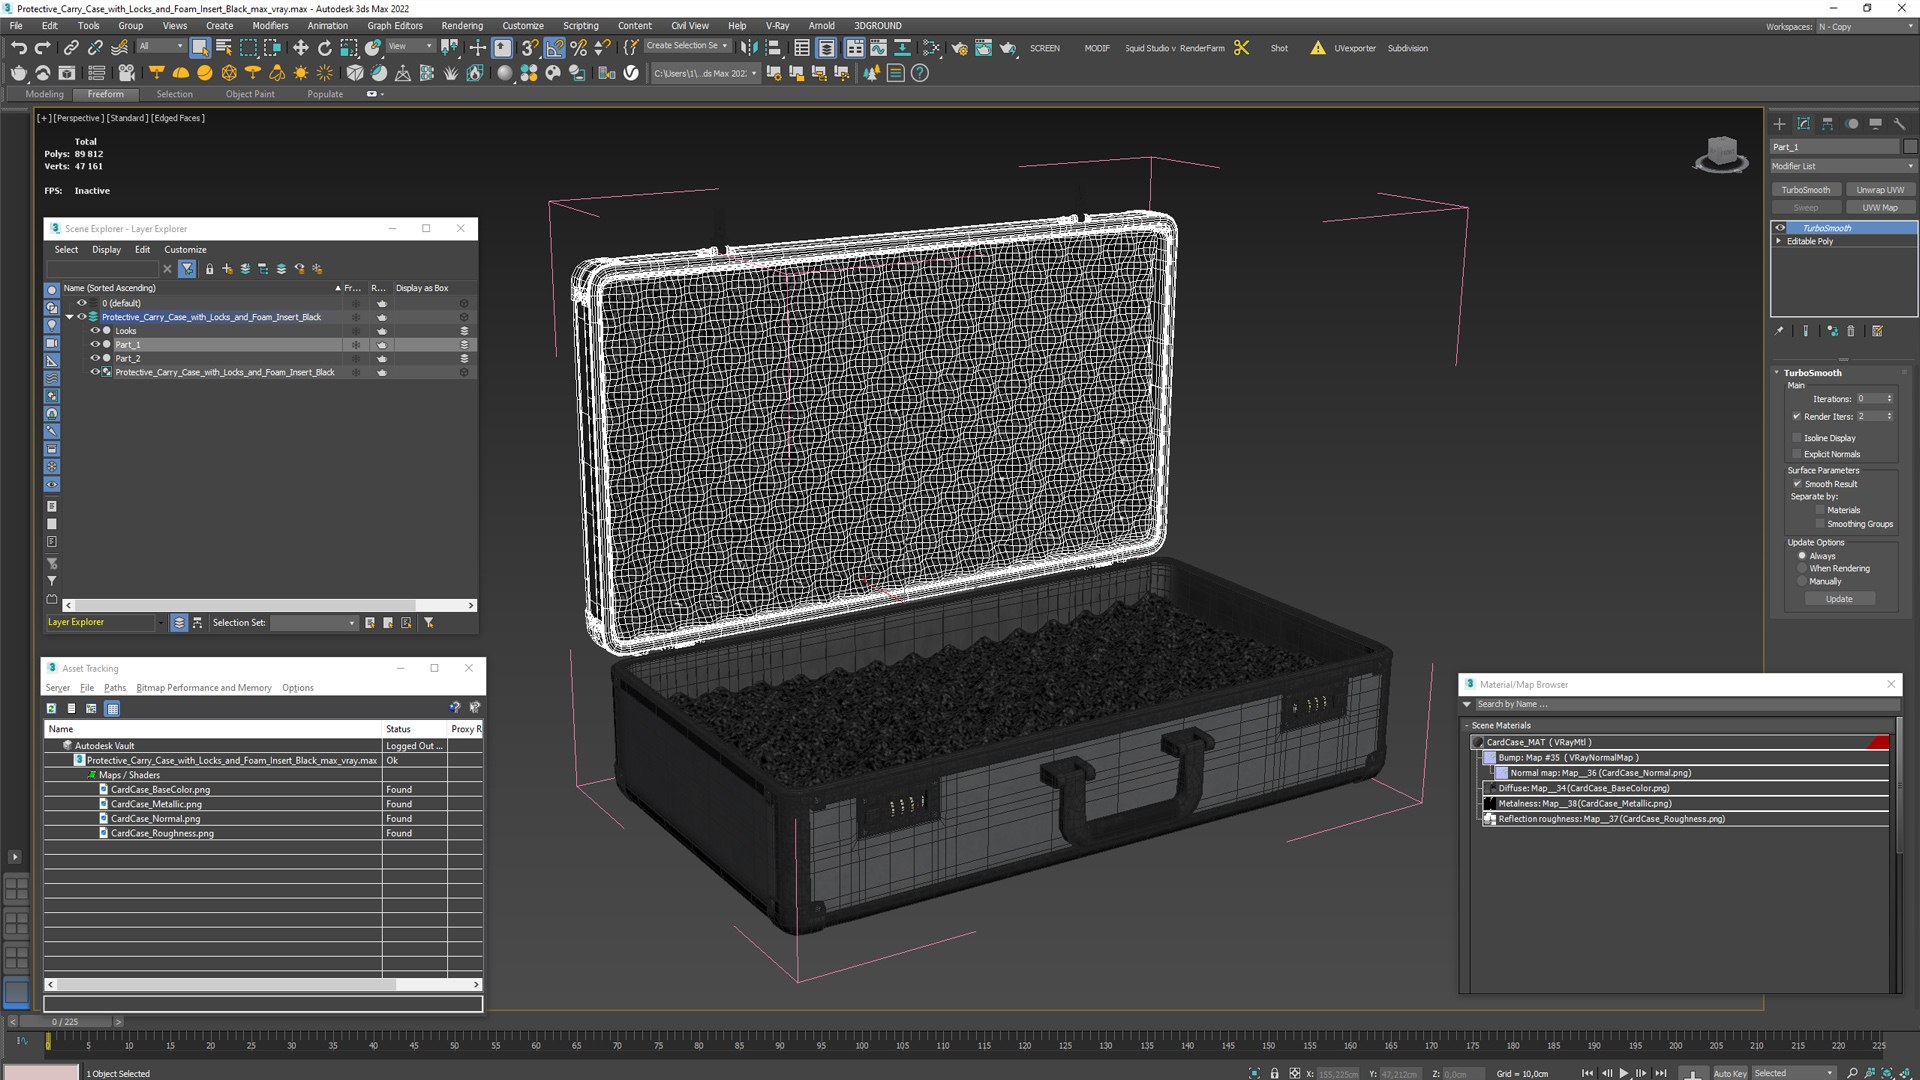Viewport: 1920px width, 1080px height.
Task: Expand the Editable Poly stack entry
Action: (1779, 241)
